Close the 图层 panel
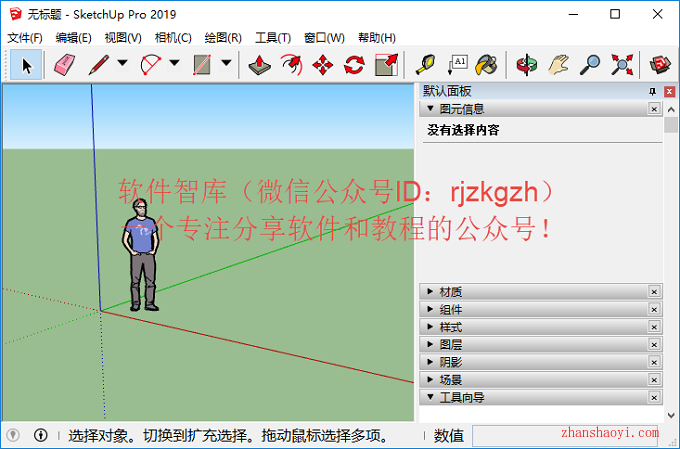Viewport: 680px width, 449px height. [x=654, y=344]
